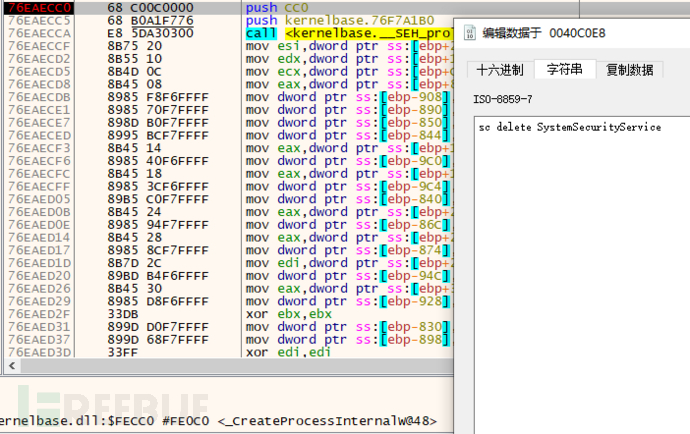Select the 字符串 string tab

(x=564, y=69)
